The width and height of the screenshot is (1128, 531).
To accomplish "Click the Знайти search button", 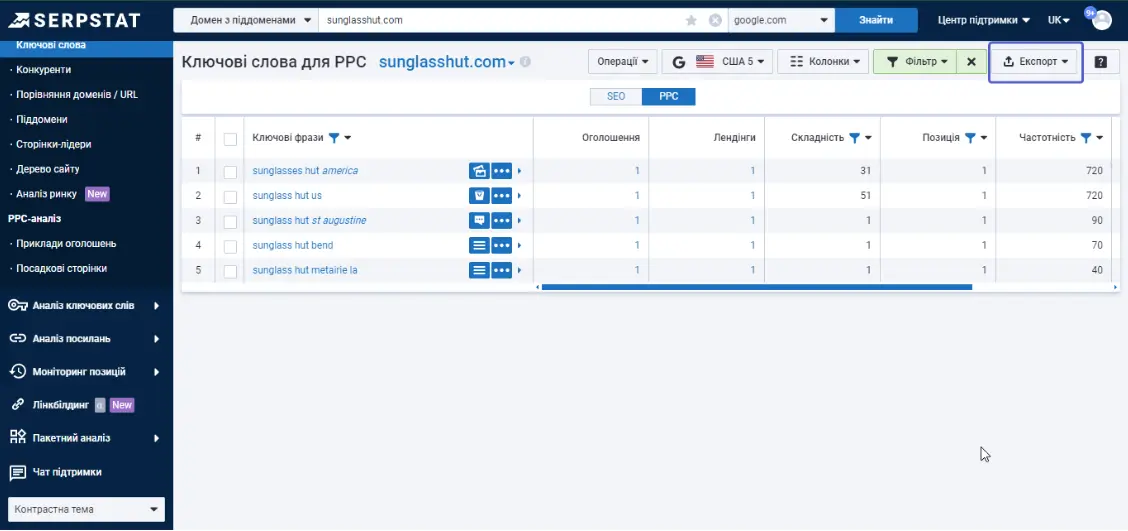I will coord(876,20).
